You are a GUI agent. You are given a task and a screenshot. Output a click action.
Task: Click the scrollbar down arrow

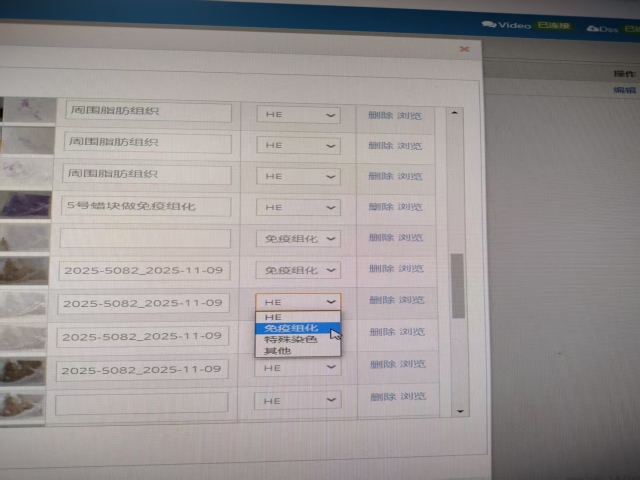point(459,410)
